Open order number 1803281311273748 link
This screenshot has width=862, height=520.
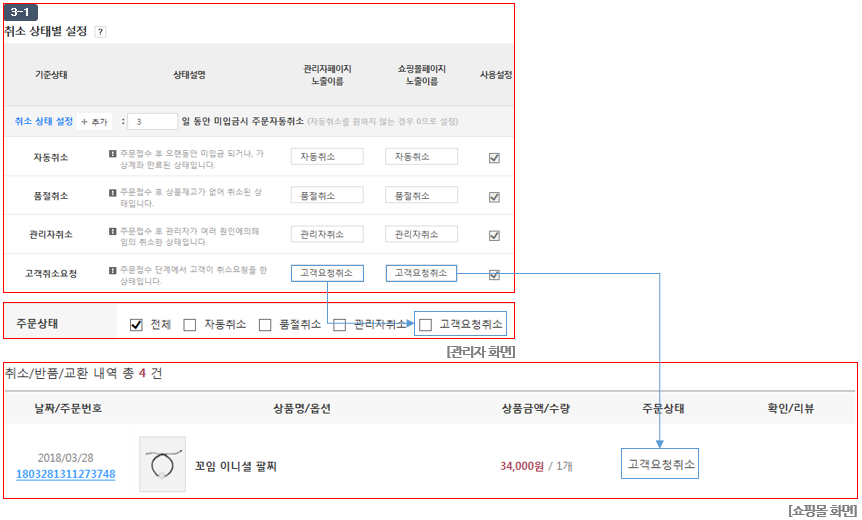coord(65,474)
